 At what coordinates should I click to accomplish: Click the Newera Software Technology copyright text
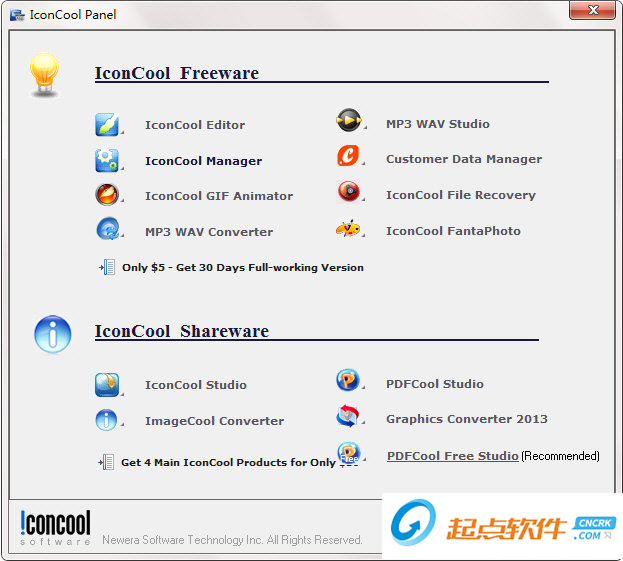[x=232, y=540]
